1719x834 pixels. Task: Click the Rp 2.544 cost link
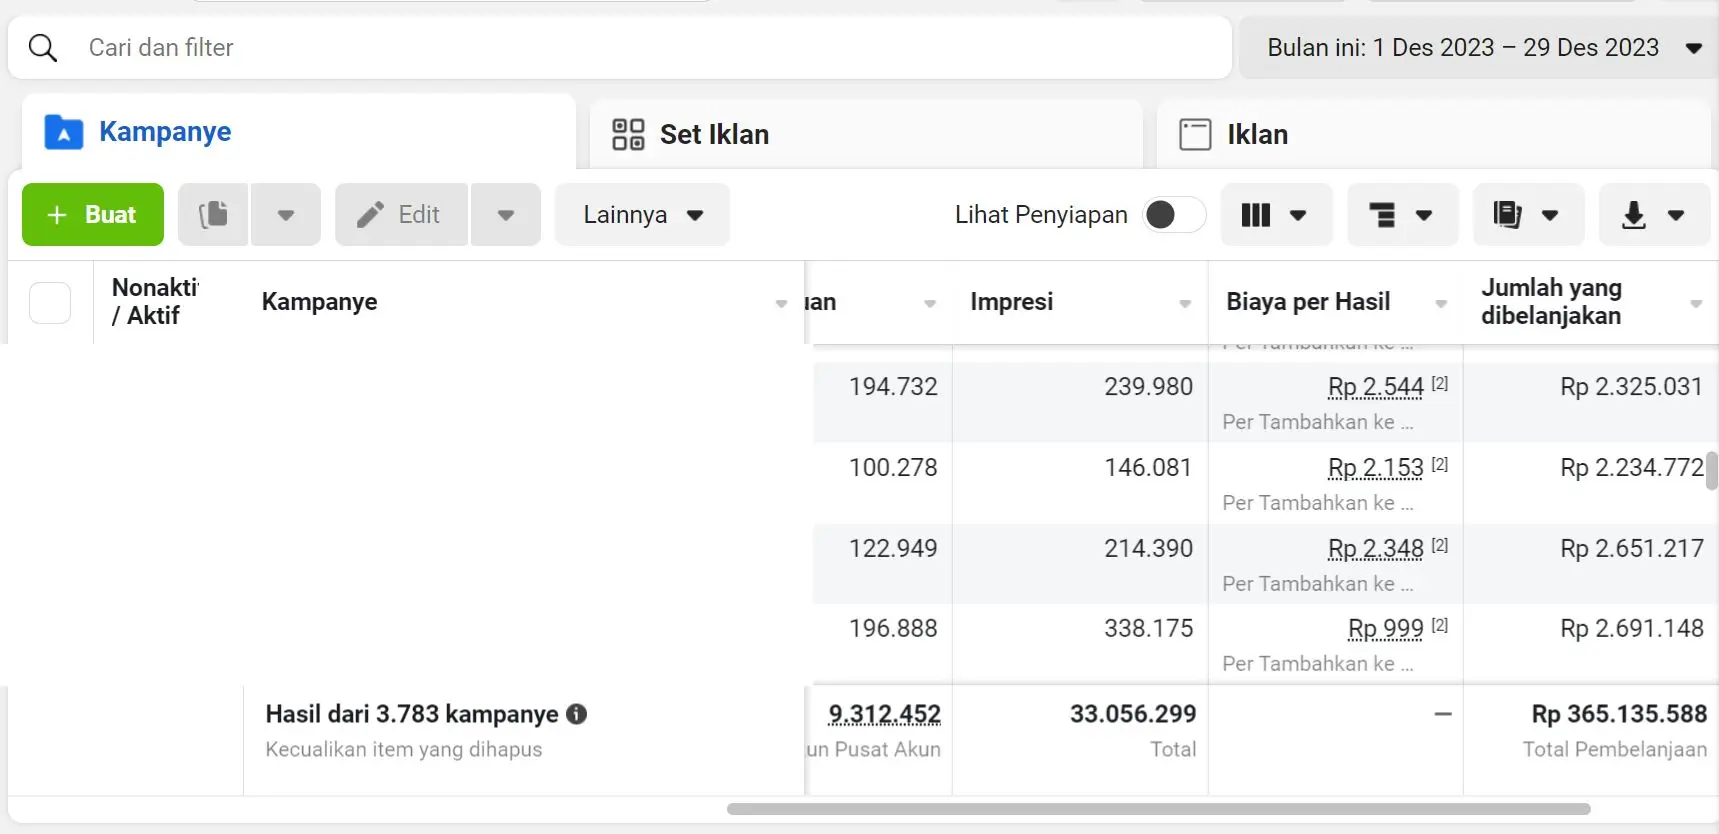pyautogui.click(x=1375, y=387)
